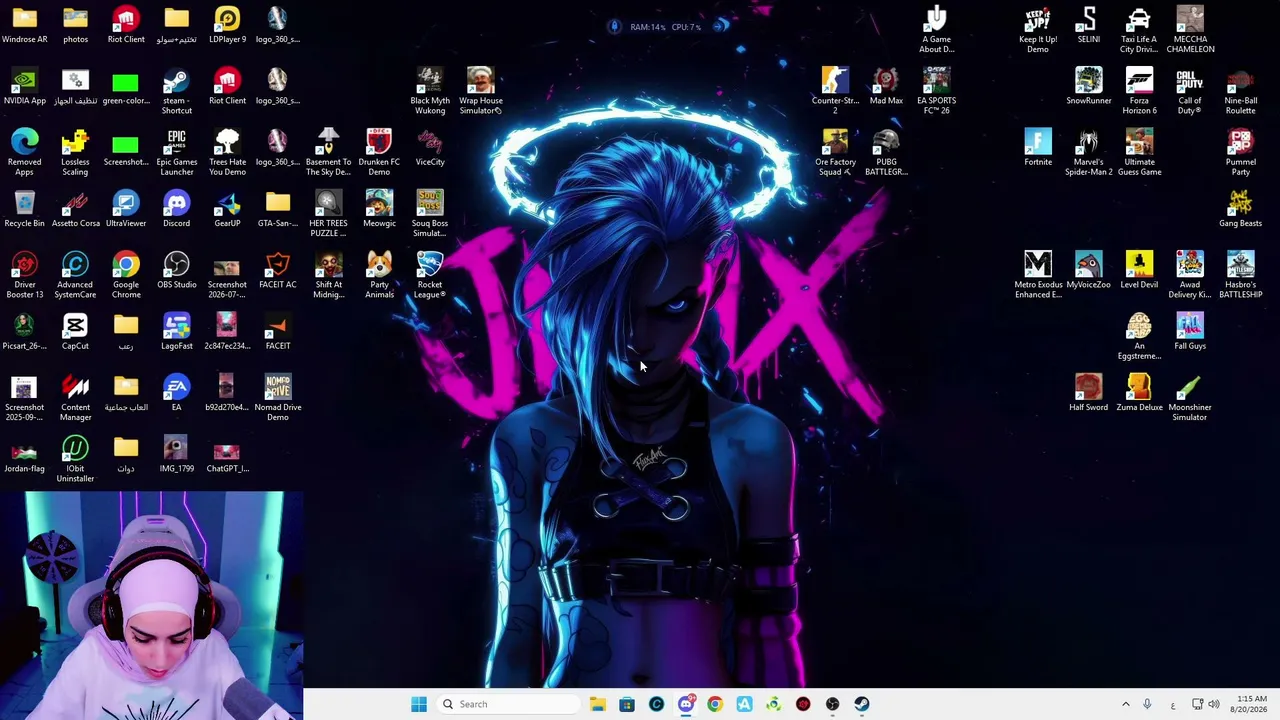This screenshot has width=1280, height=720.
Task: Select PUBG BATTLEGROUNDS shortcut
Action: [x=886, y=153]
